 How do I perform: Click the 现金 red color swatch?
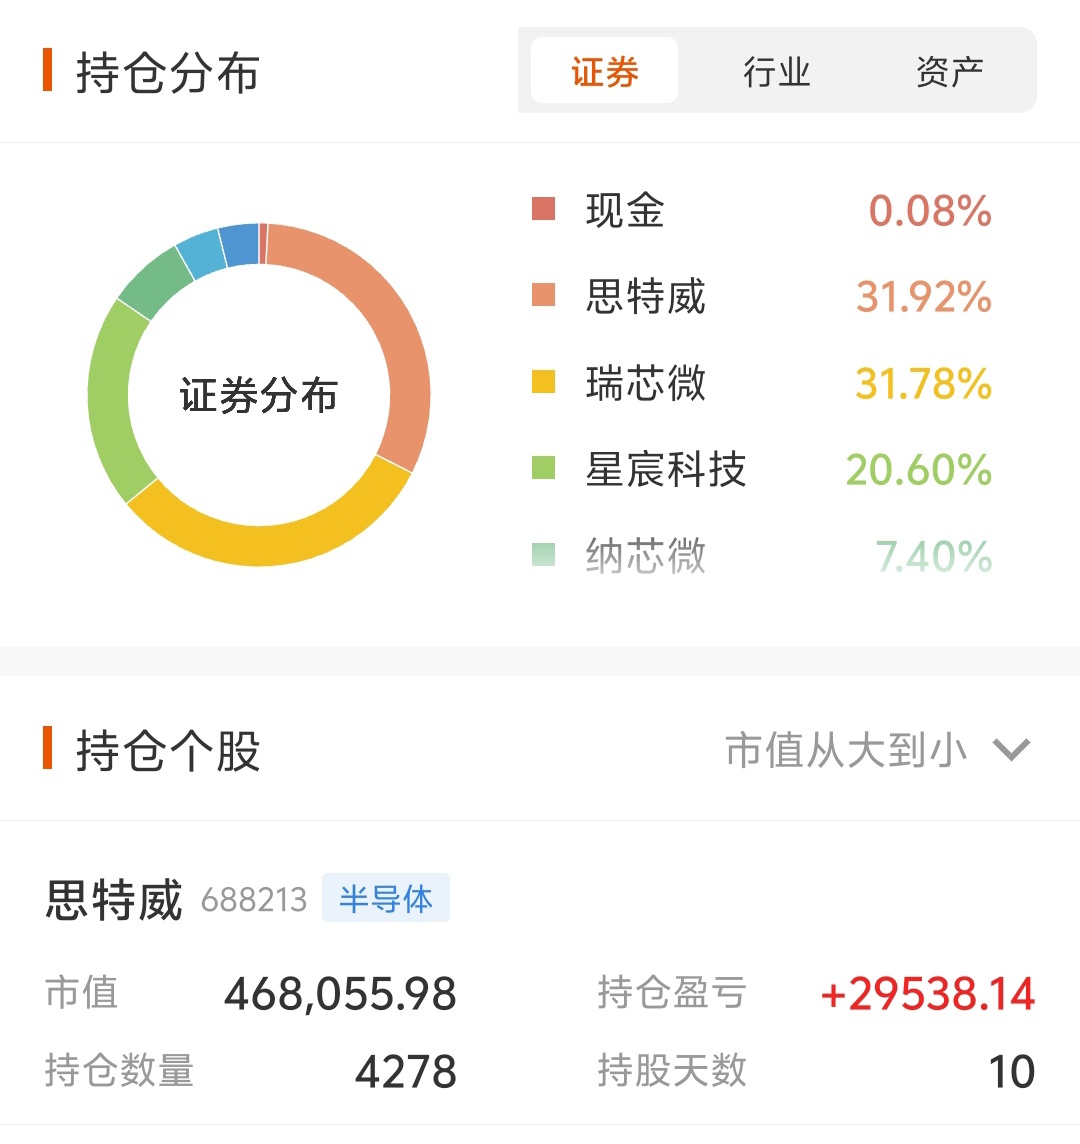[543, 209]
